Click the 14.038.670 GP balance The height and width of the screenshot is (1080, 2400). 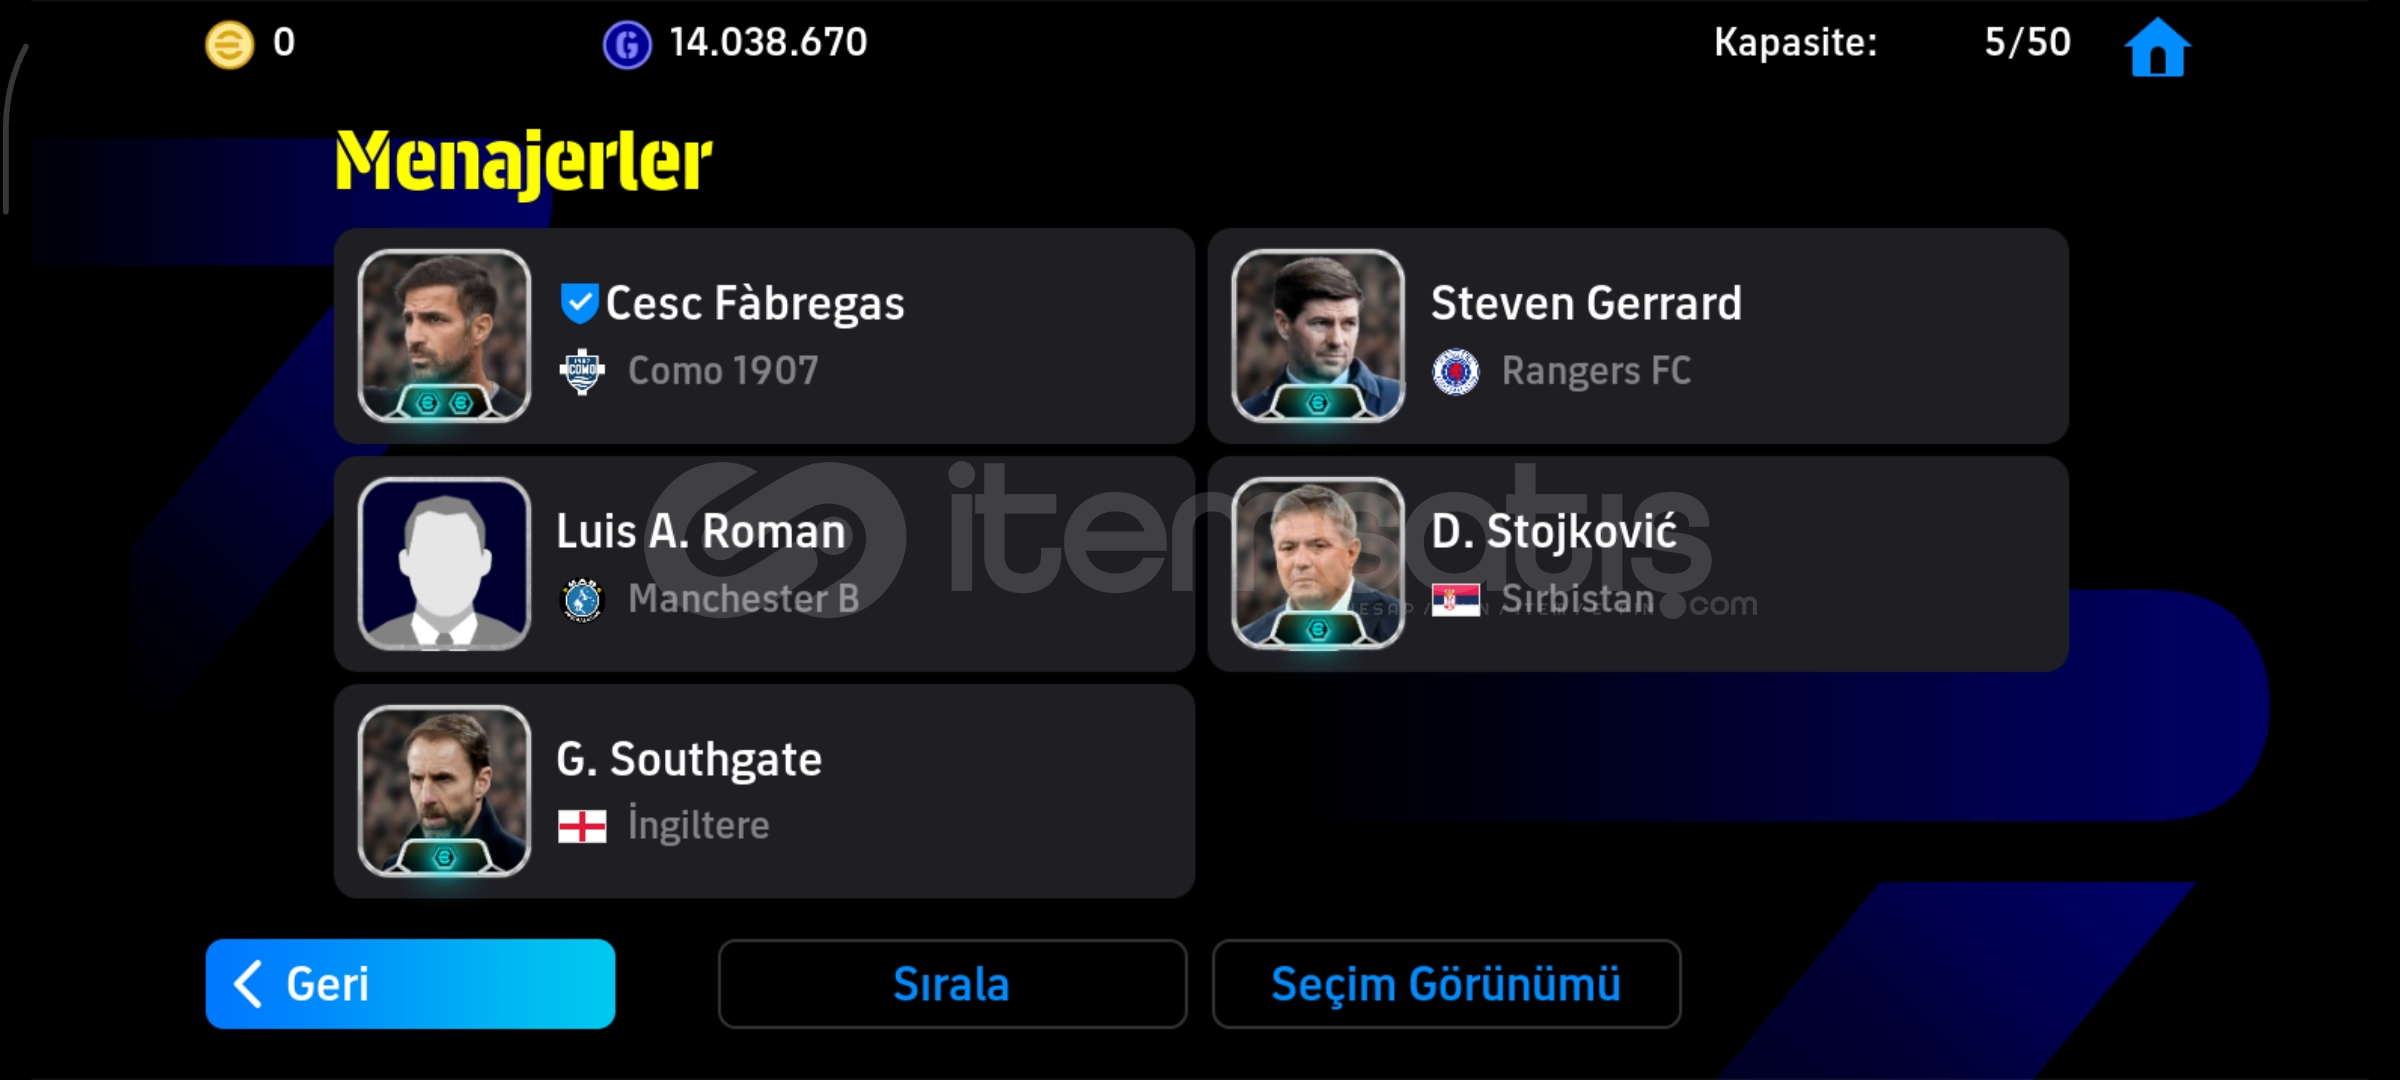coord(768,42)
